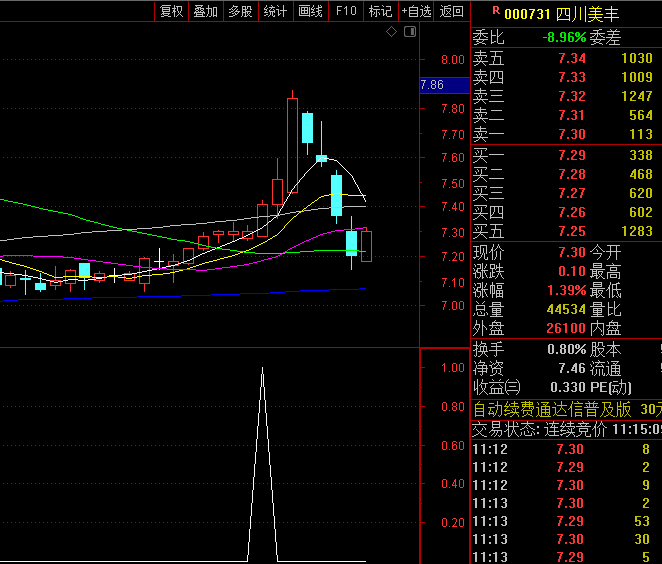Click the 卖一 ask price 7.30 row
This screenshot has width=662, height=564.
tap(565, 134)
